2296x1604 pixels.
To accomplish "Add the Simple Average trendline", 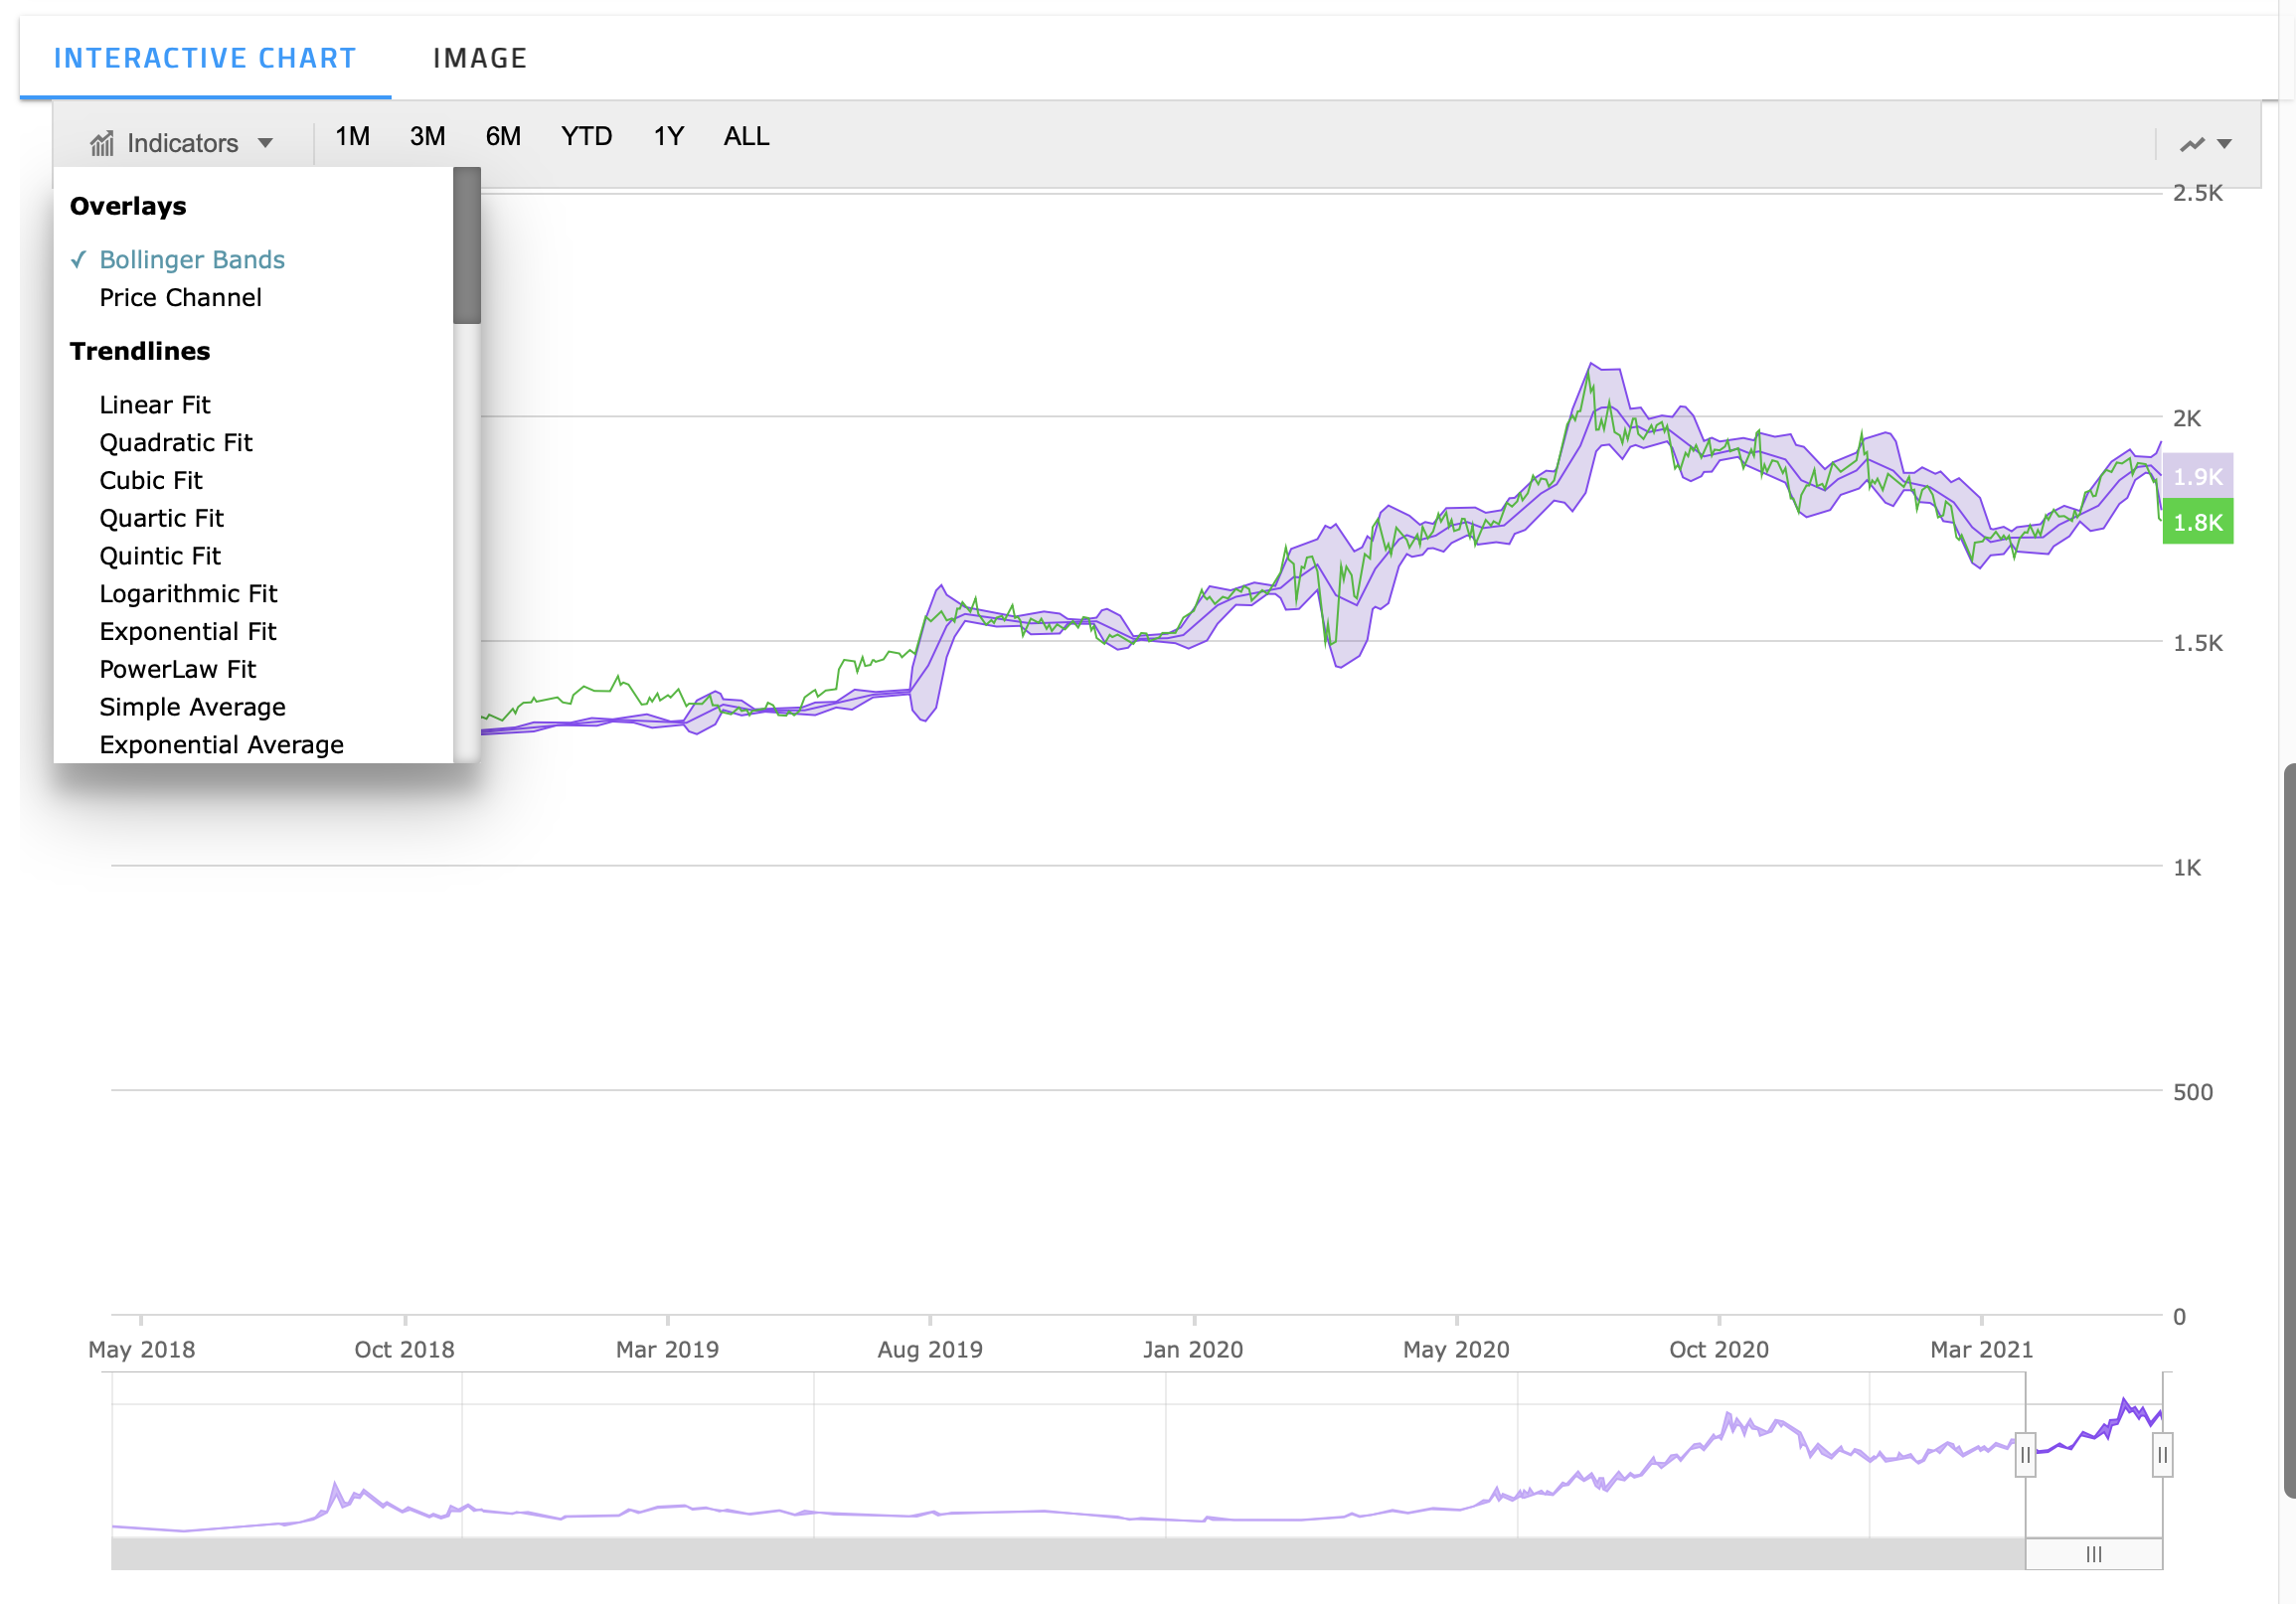I will tap(192, 708).
